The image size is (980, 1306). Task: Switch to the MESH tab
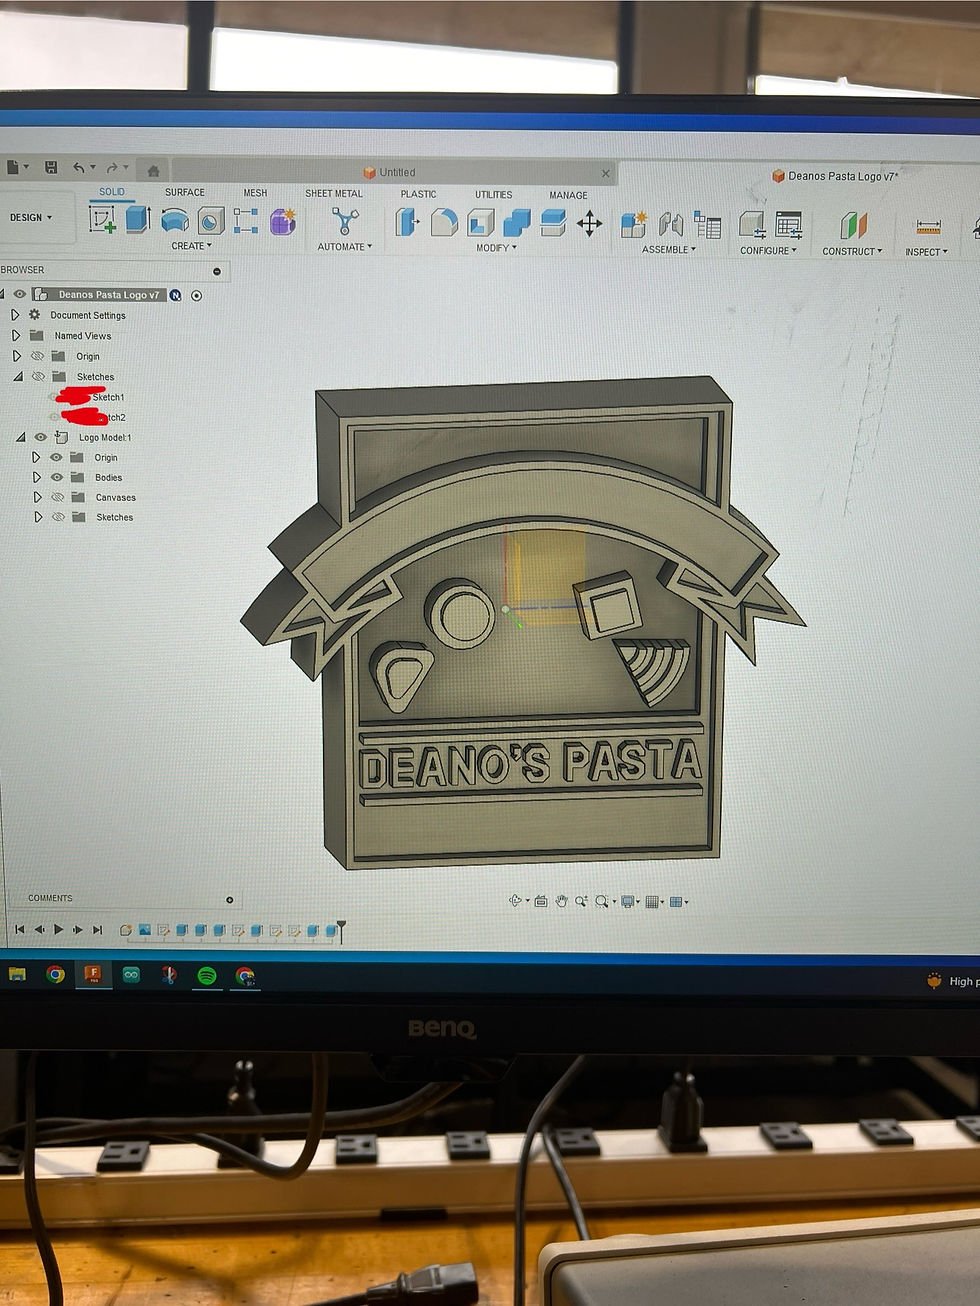tap(255, 193)
